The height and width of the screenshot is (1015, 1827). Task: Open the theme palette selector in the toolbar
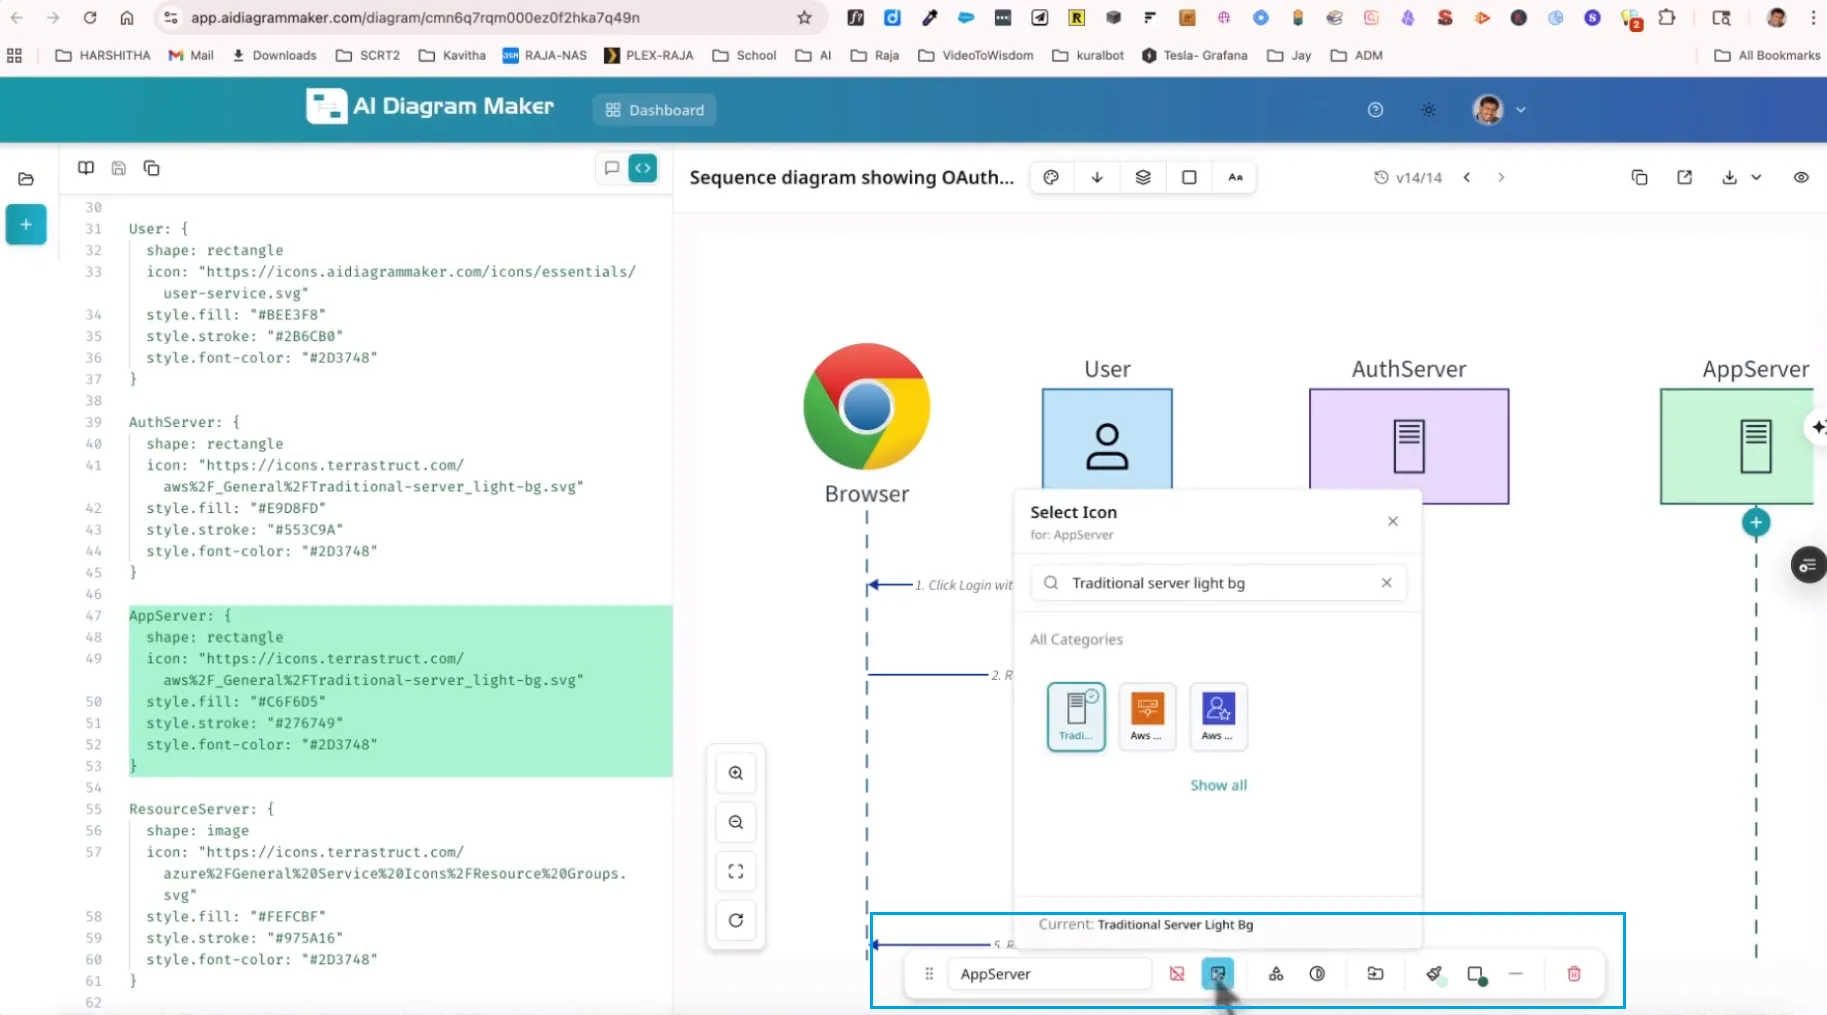(x=1051, y=177)
